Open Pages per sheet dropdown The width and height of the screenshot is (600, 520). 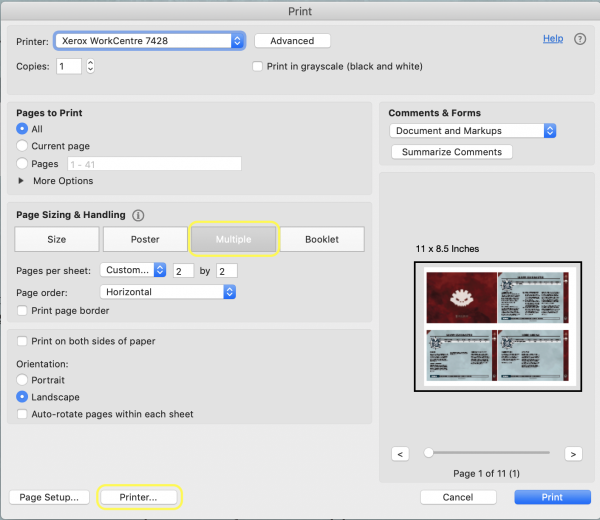click(x=134, y=270)
